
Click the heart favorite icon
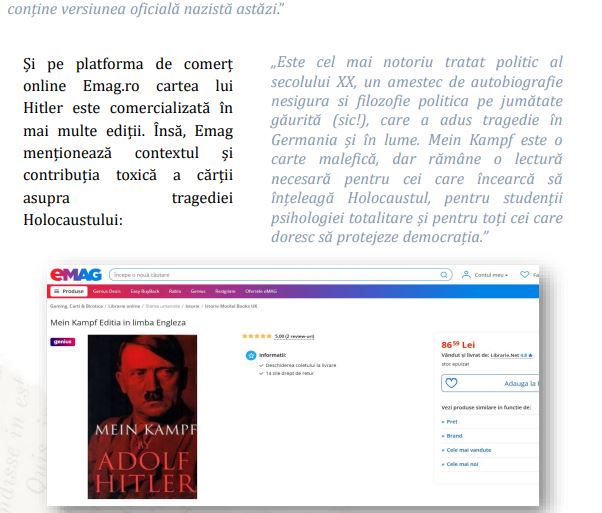click(451, 382)
